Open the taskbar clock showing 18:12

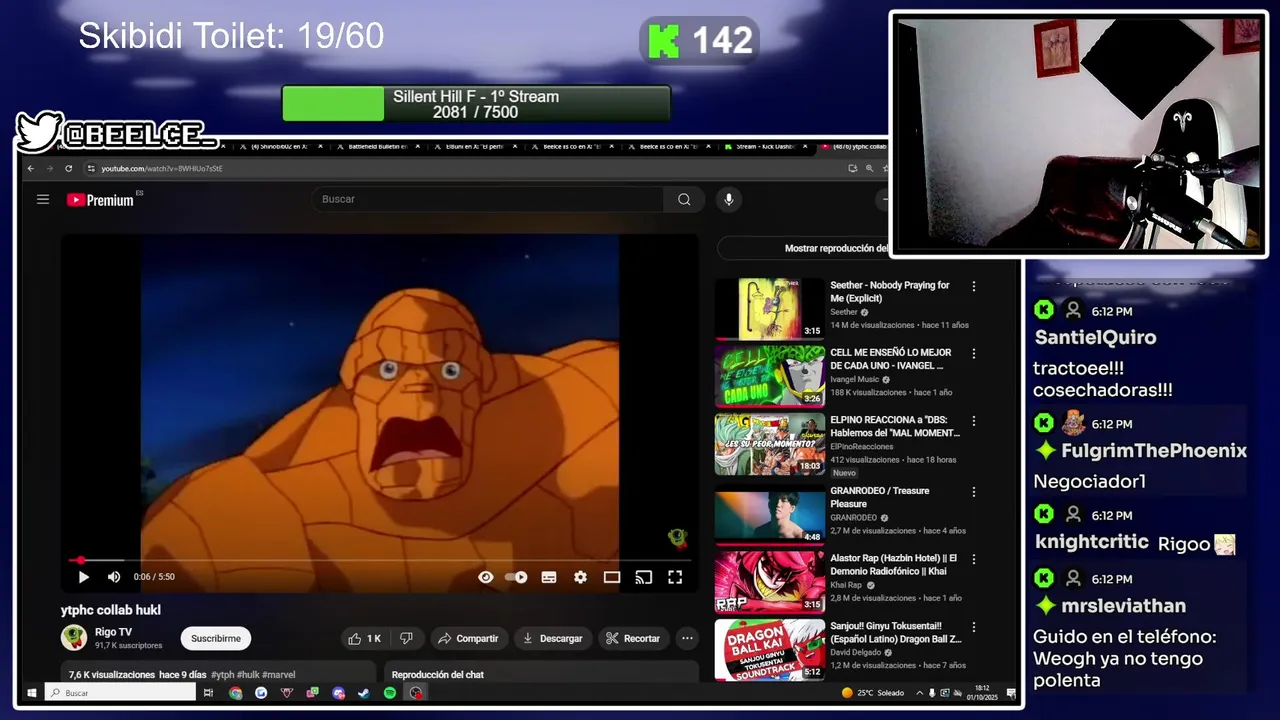[982, 693]
